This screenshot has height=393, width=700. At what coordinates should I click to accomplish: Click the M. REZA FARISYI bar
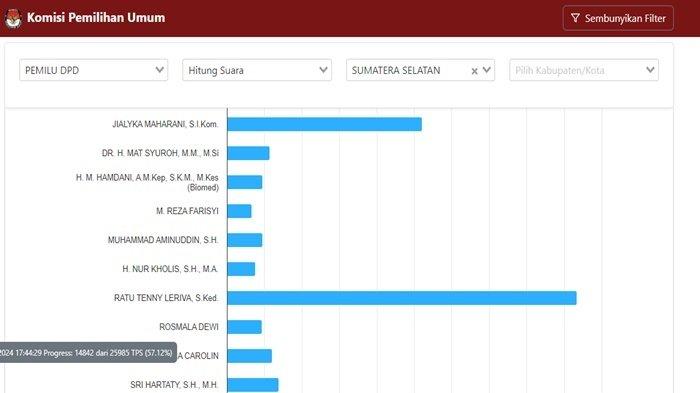click(x=239, y=211)
